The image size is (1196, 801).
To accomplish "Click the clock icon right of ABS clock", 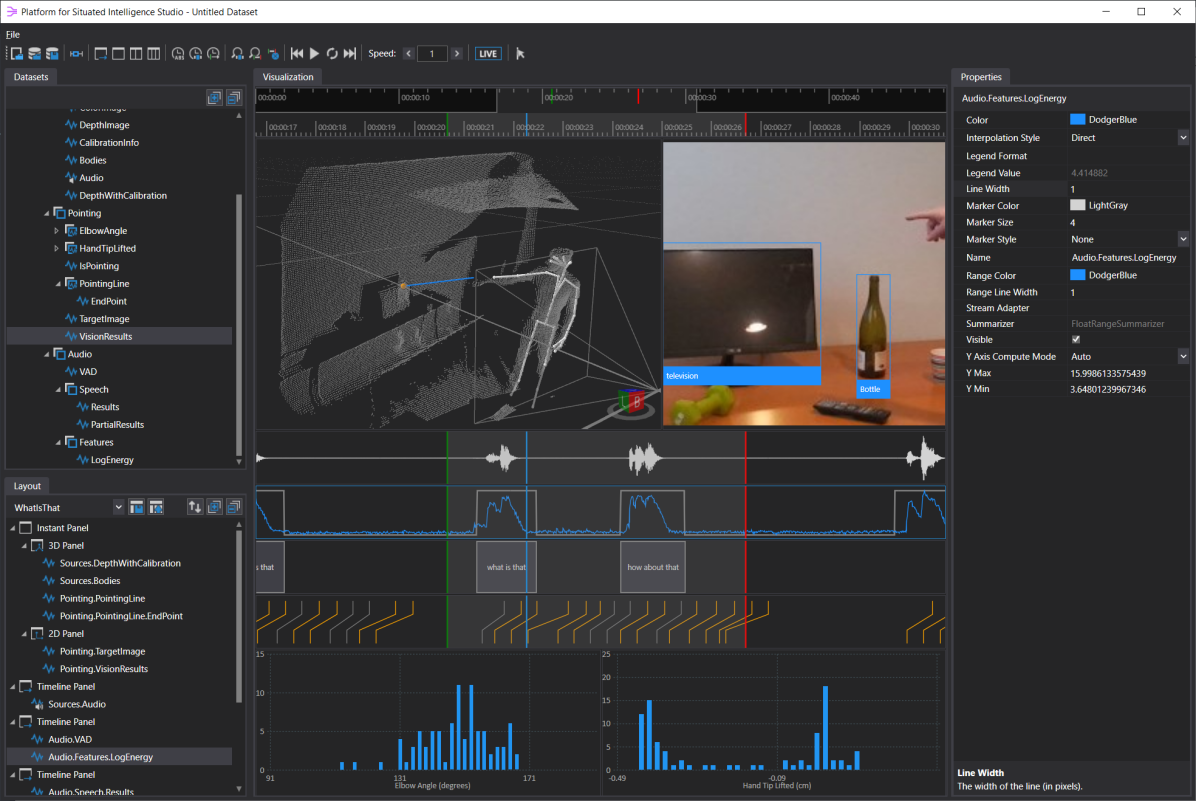I will (x=195, y=53).
